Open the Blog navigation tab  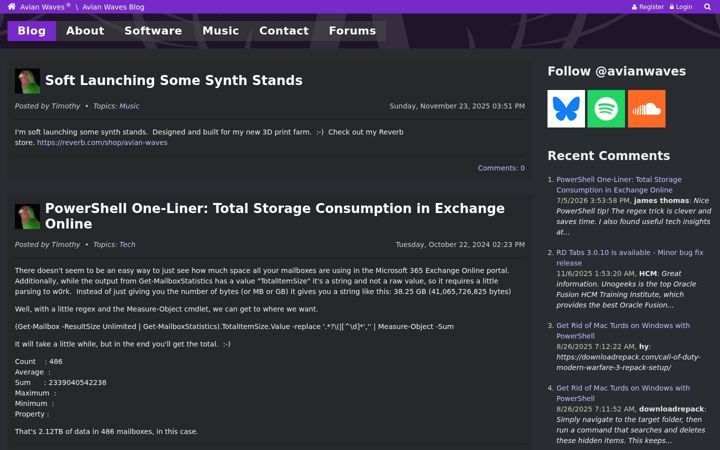click(x=32, y=31)
